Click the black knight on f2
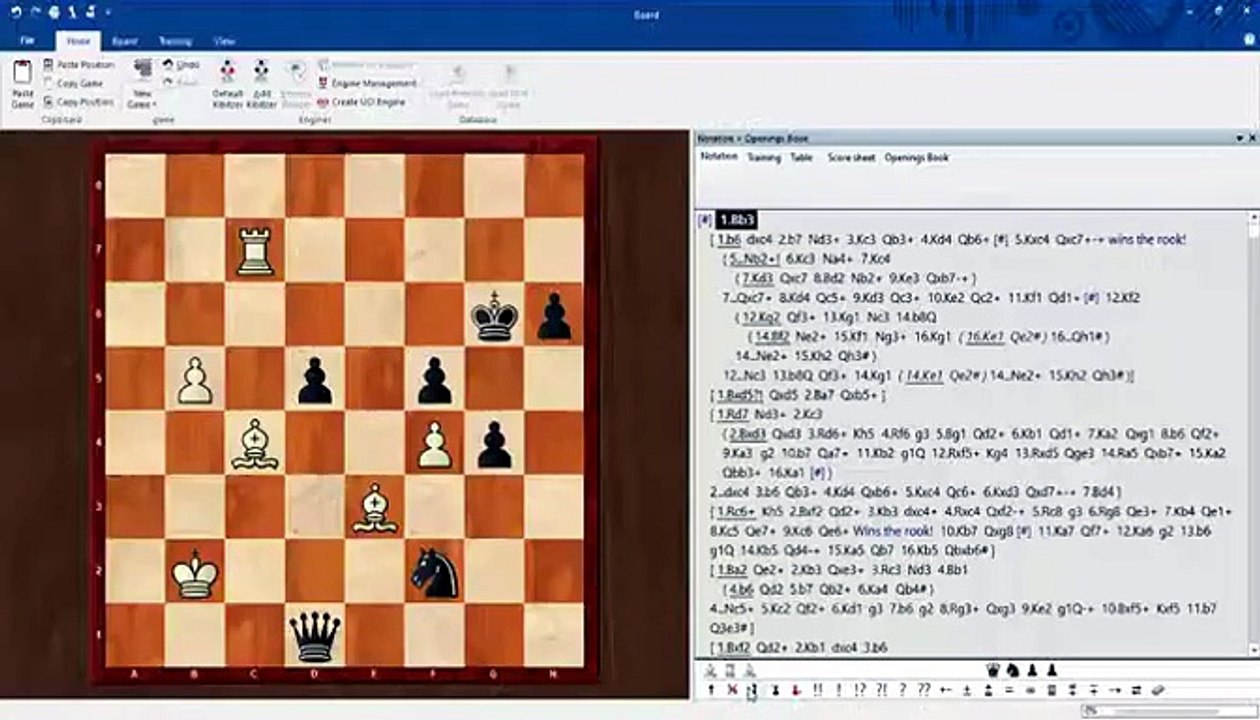This screenshot has height=720, width=1260. [x=434, y=571]
